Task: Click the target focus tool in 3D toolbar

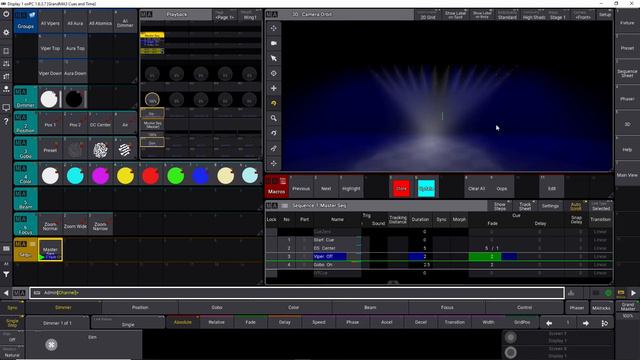Action: coord(273,73)
